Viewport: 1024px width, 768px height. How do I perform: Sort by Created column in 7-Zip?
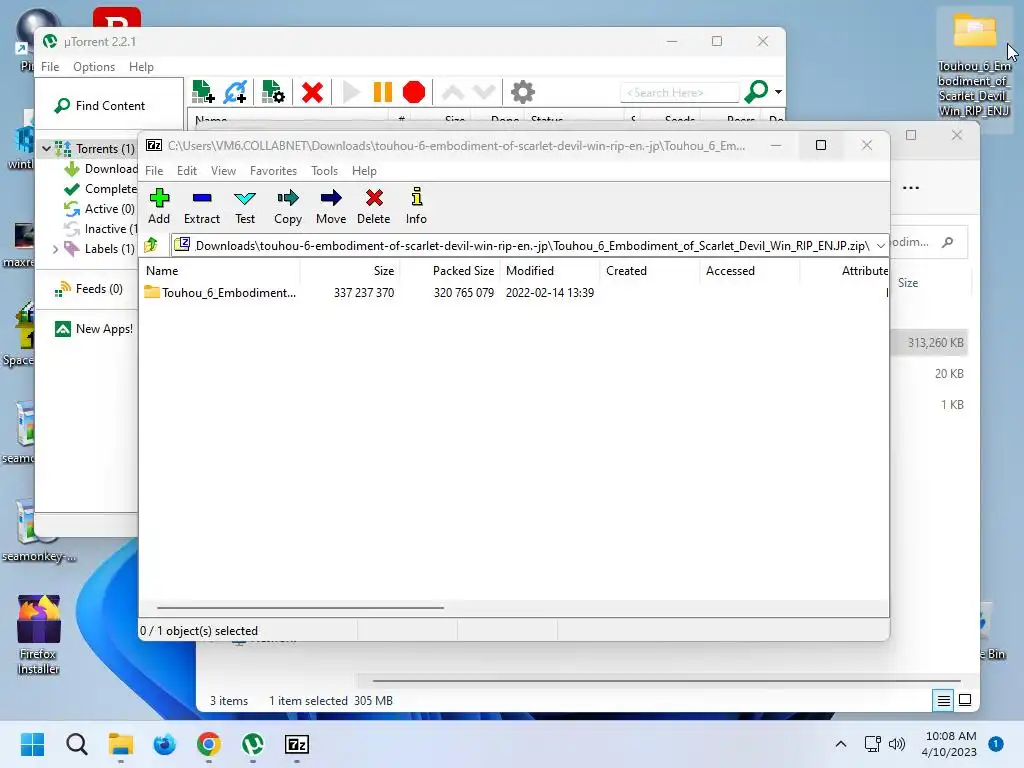[650, 270]
